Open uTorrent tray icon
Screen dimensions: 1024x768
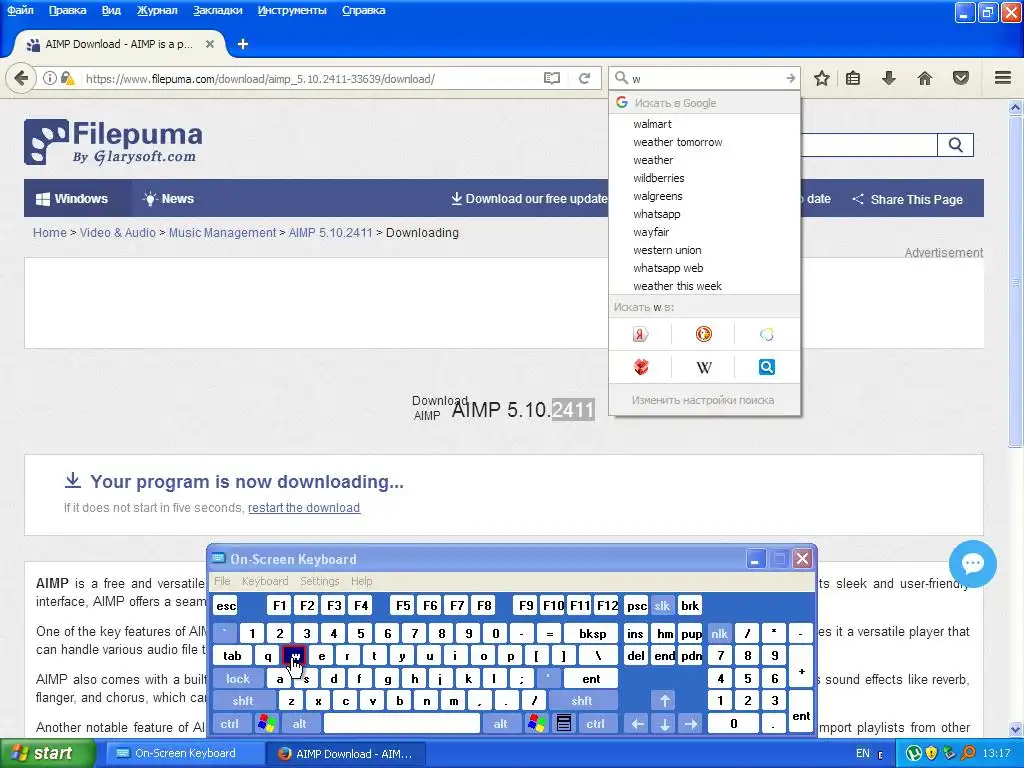click(914, 754)
